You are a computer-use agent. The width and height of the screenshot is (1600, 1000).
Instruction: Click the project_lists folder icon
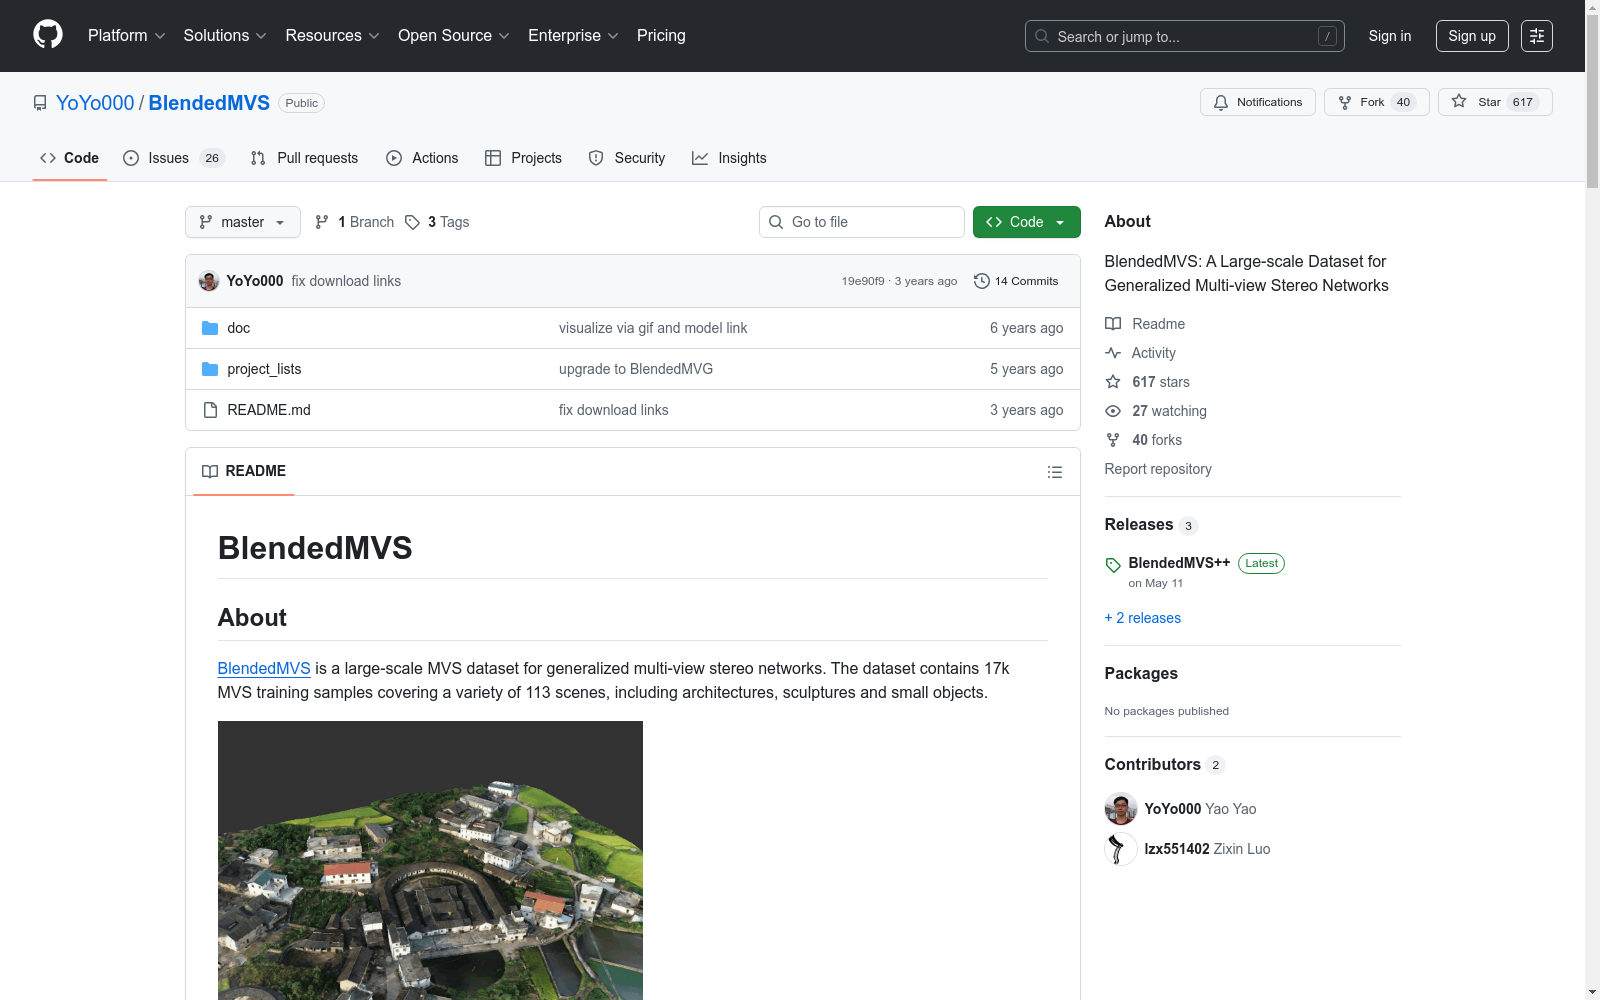pyautogui.click(x=210, y=369)
